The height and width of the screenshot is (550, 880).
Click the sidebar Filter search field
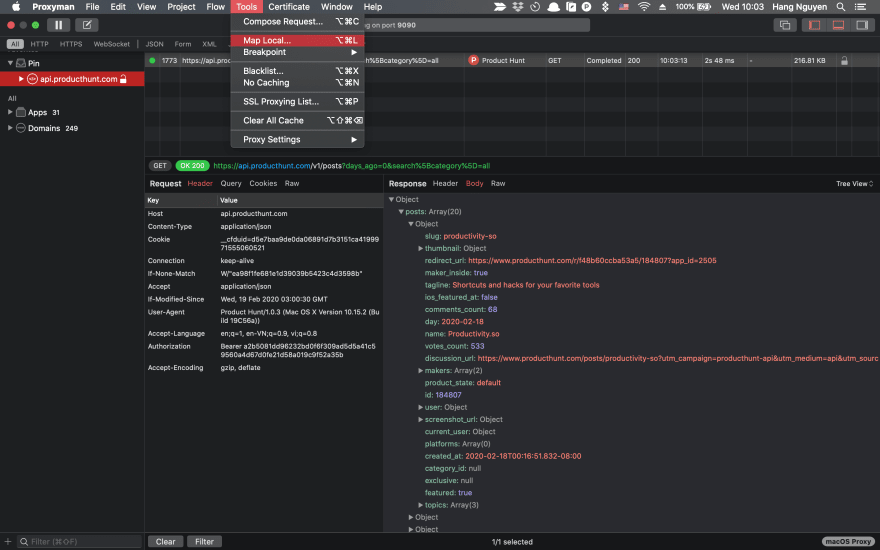79,542
